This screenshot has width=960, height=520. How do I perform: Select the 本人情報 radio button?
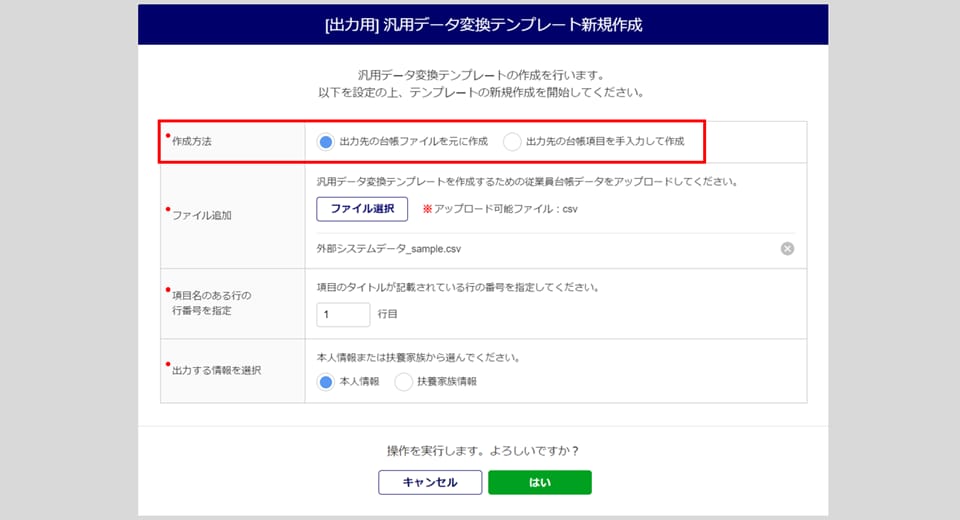326,382
